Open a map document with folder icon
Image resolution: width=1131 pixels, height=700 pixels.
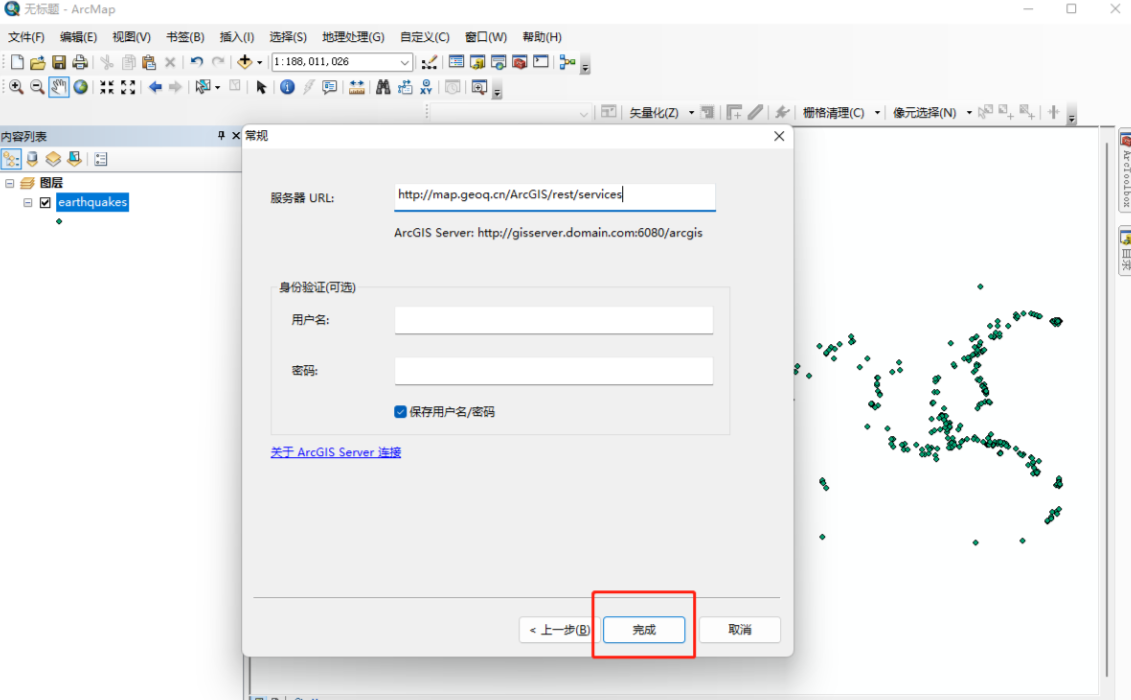[x=38, y=62]
